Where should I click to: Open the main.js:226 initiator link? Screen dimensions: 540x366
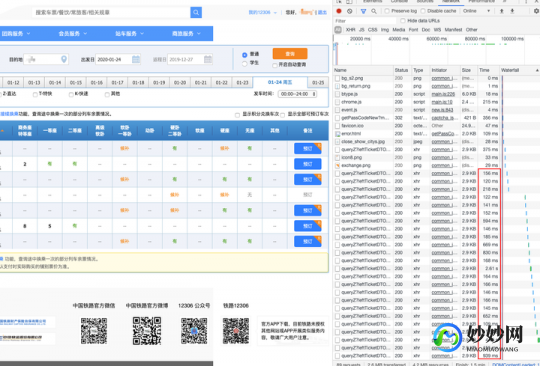pos(443,94)
